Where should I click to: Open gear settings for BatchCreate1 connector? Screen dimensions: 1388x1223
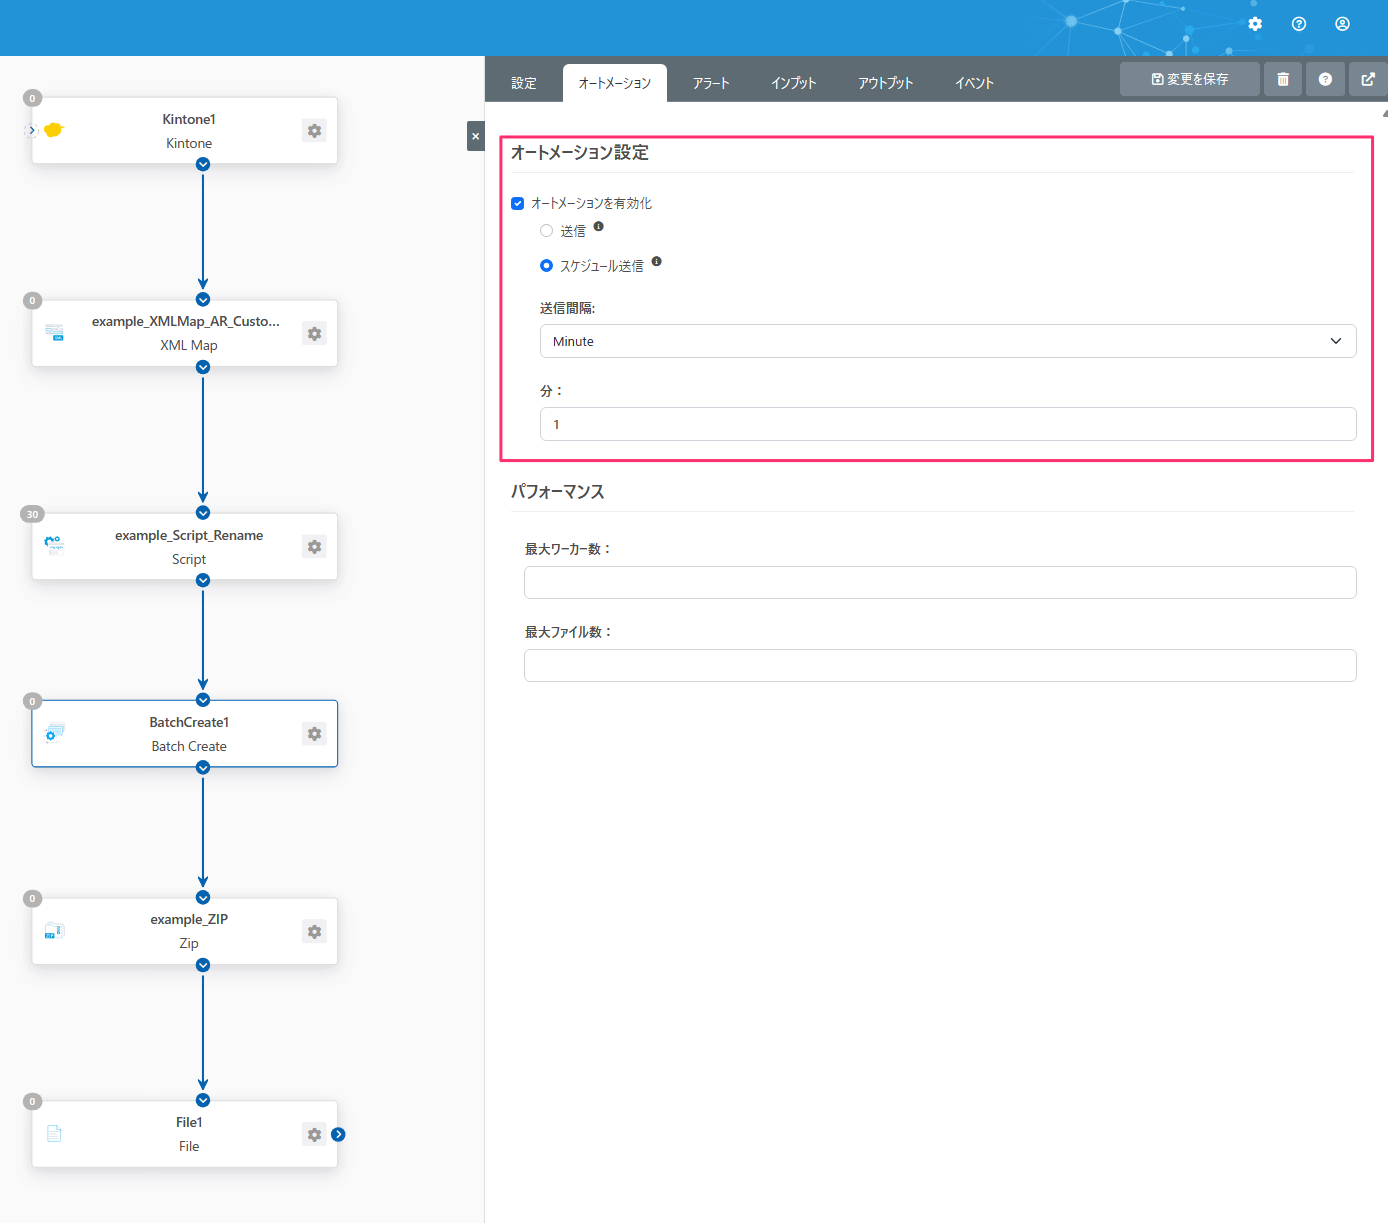click(315, 734)
